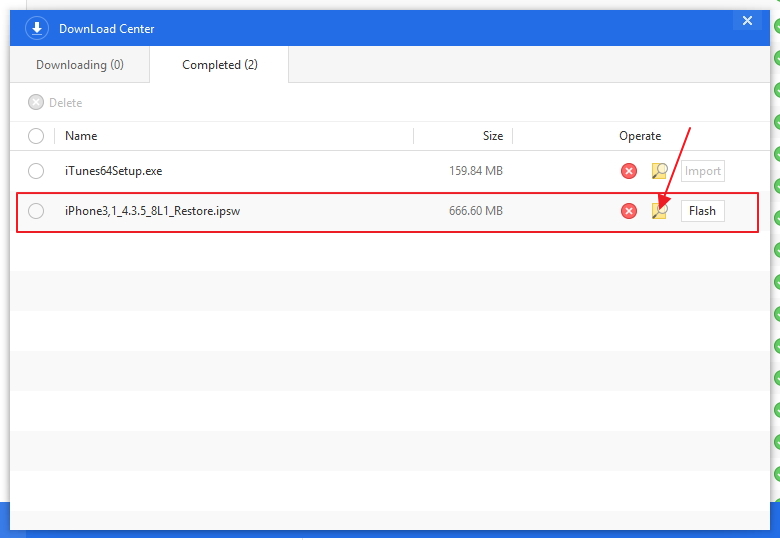The image size is (780, 540).
Task: Click the Import button for iTunes64Setup.exe
Action: 702,171
